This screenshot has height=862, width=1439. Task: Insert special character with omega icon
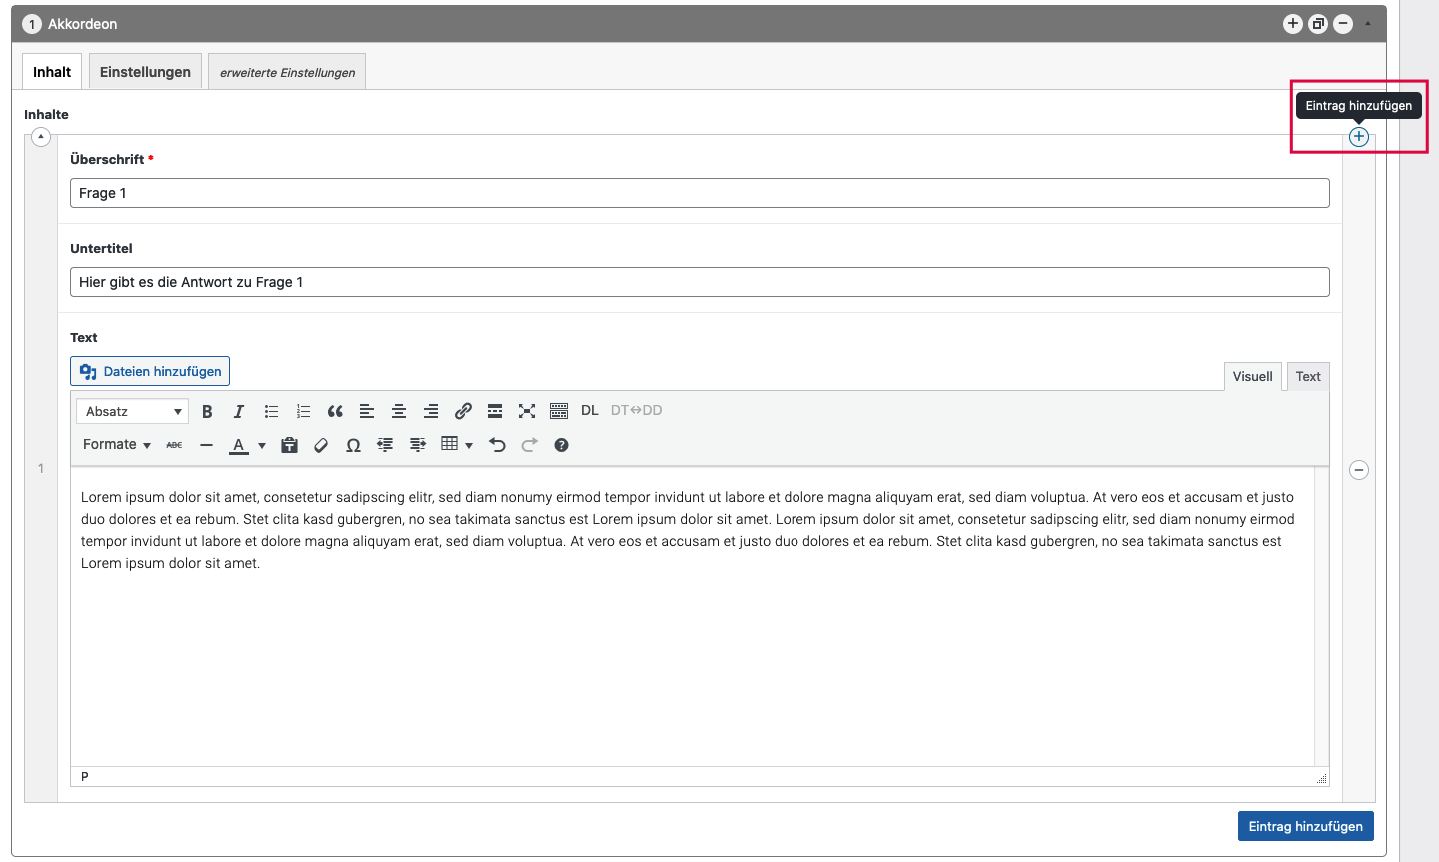point(353,446)
